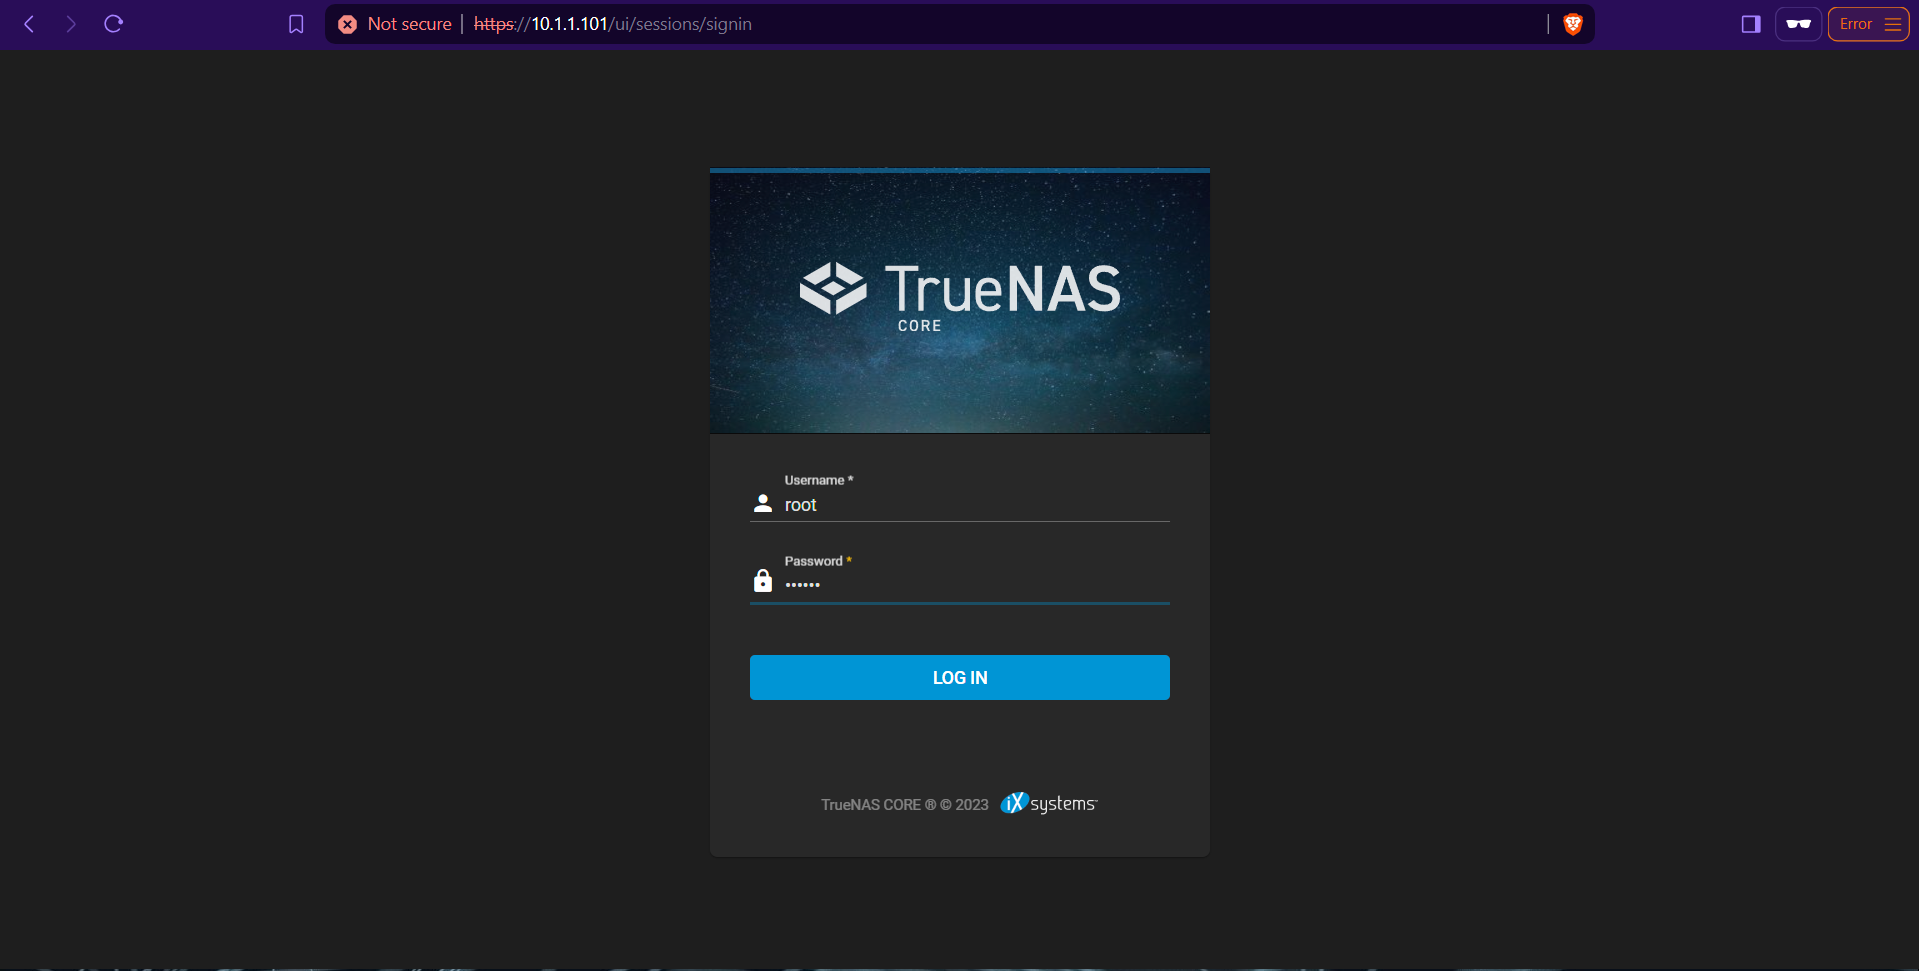Viewport: 1919px width, 971px height.
Task: Click the LOG IN button
Action: coord(960,678)
